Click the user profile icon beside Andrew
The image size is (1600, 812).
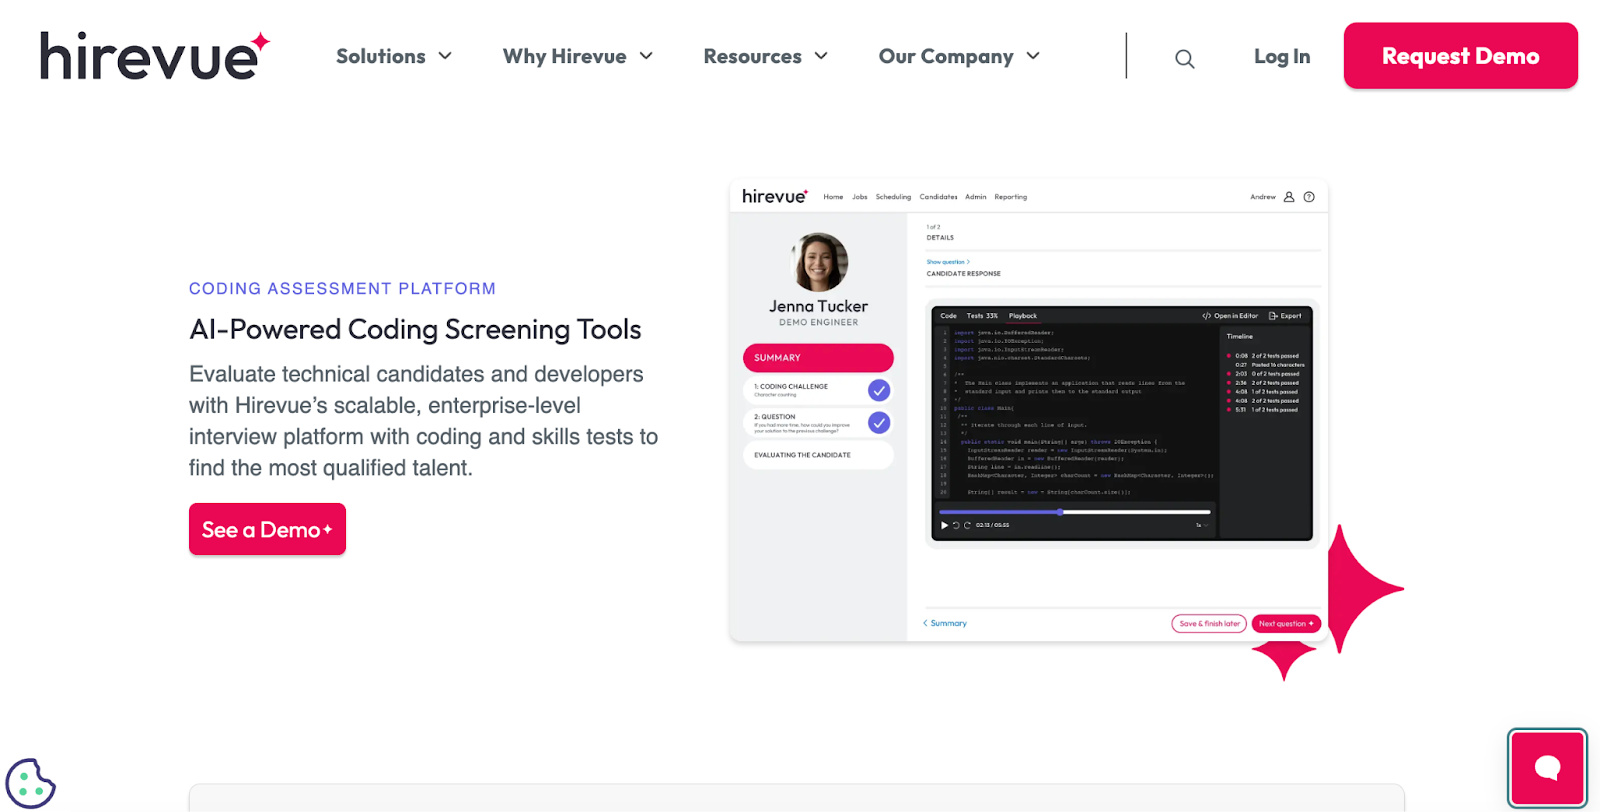[x=1289, y=197]
